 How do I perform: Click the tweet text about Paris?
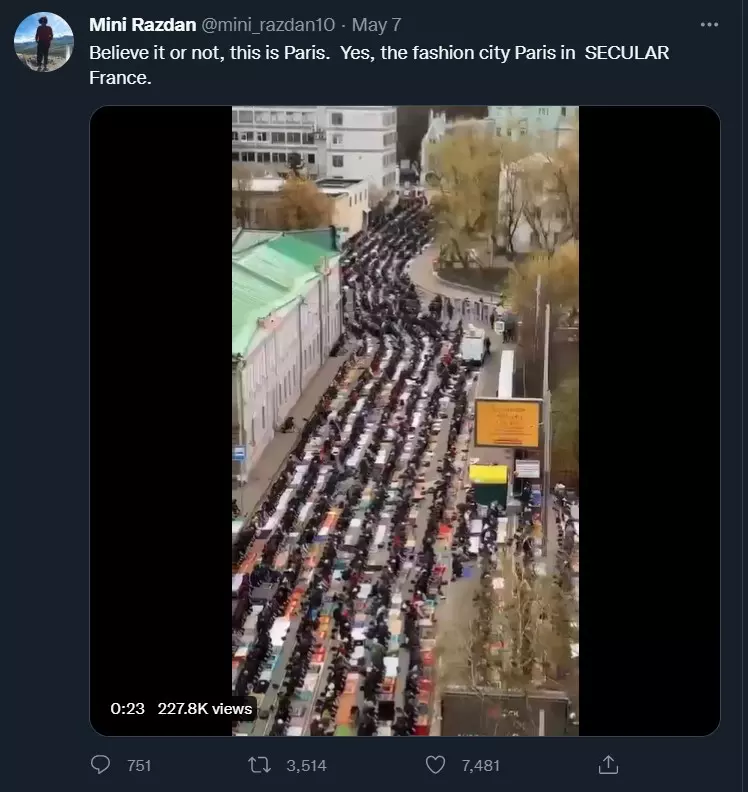(379, 65)
